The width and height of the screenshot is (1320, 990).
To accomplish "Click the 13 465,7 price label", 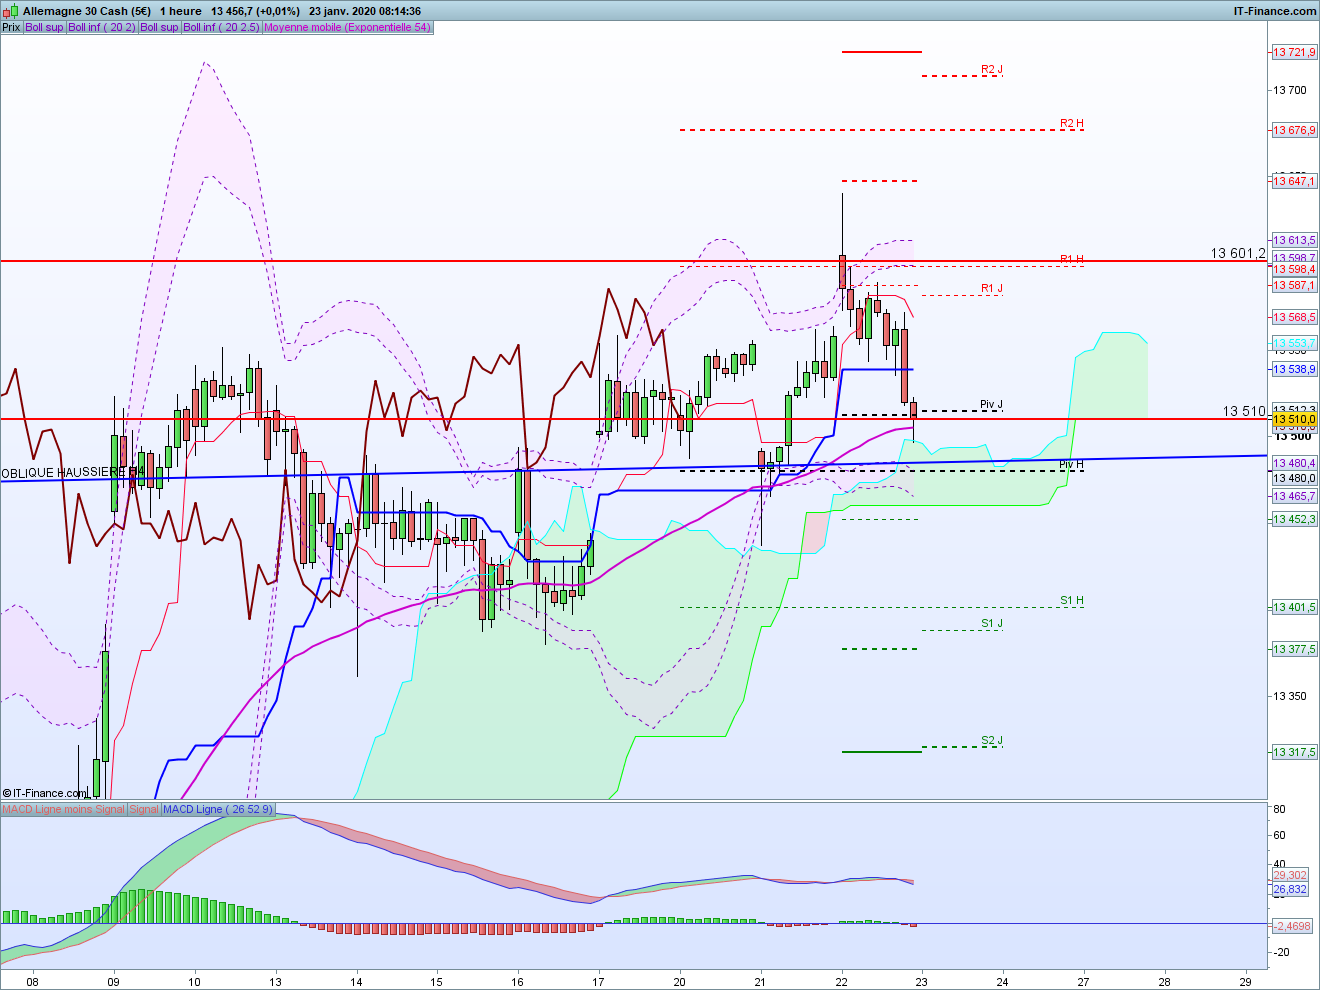I will click(x=1294, y=496).
